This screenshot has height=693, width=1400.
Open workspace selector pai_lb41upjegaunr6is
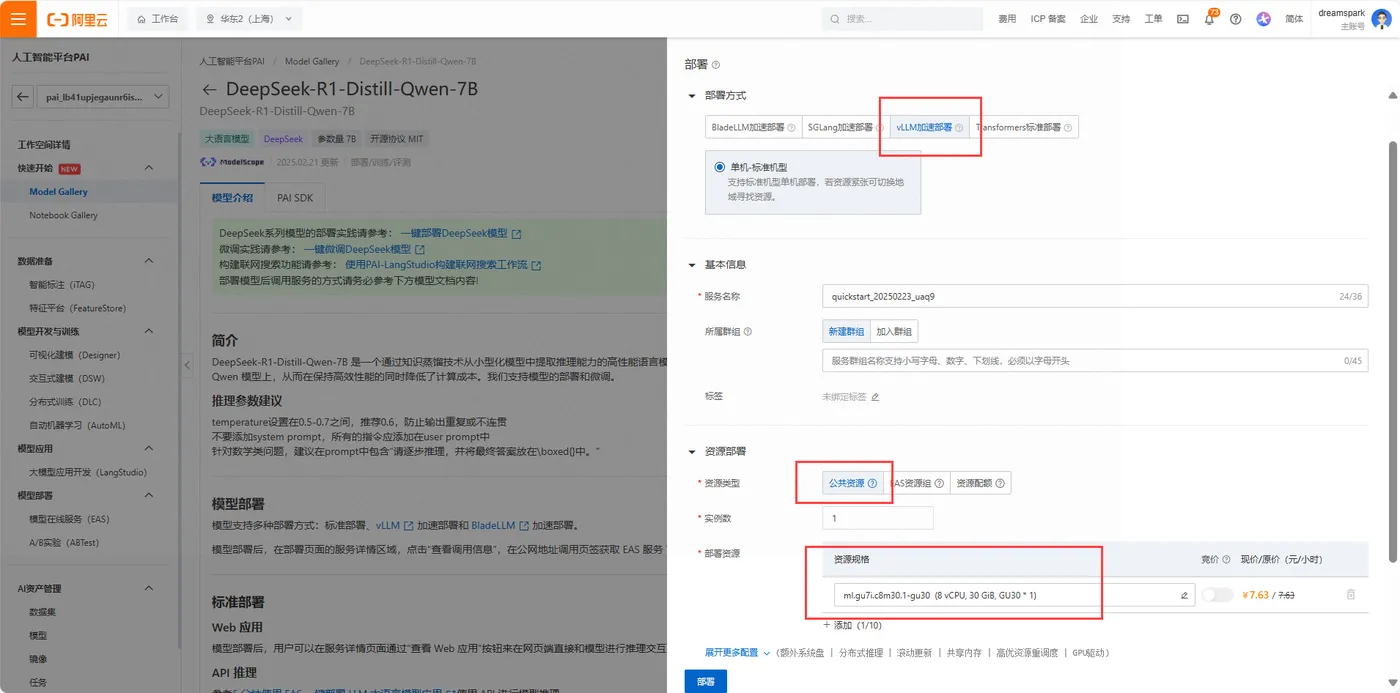[104, 97]
